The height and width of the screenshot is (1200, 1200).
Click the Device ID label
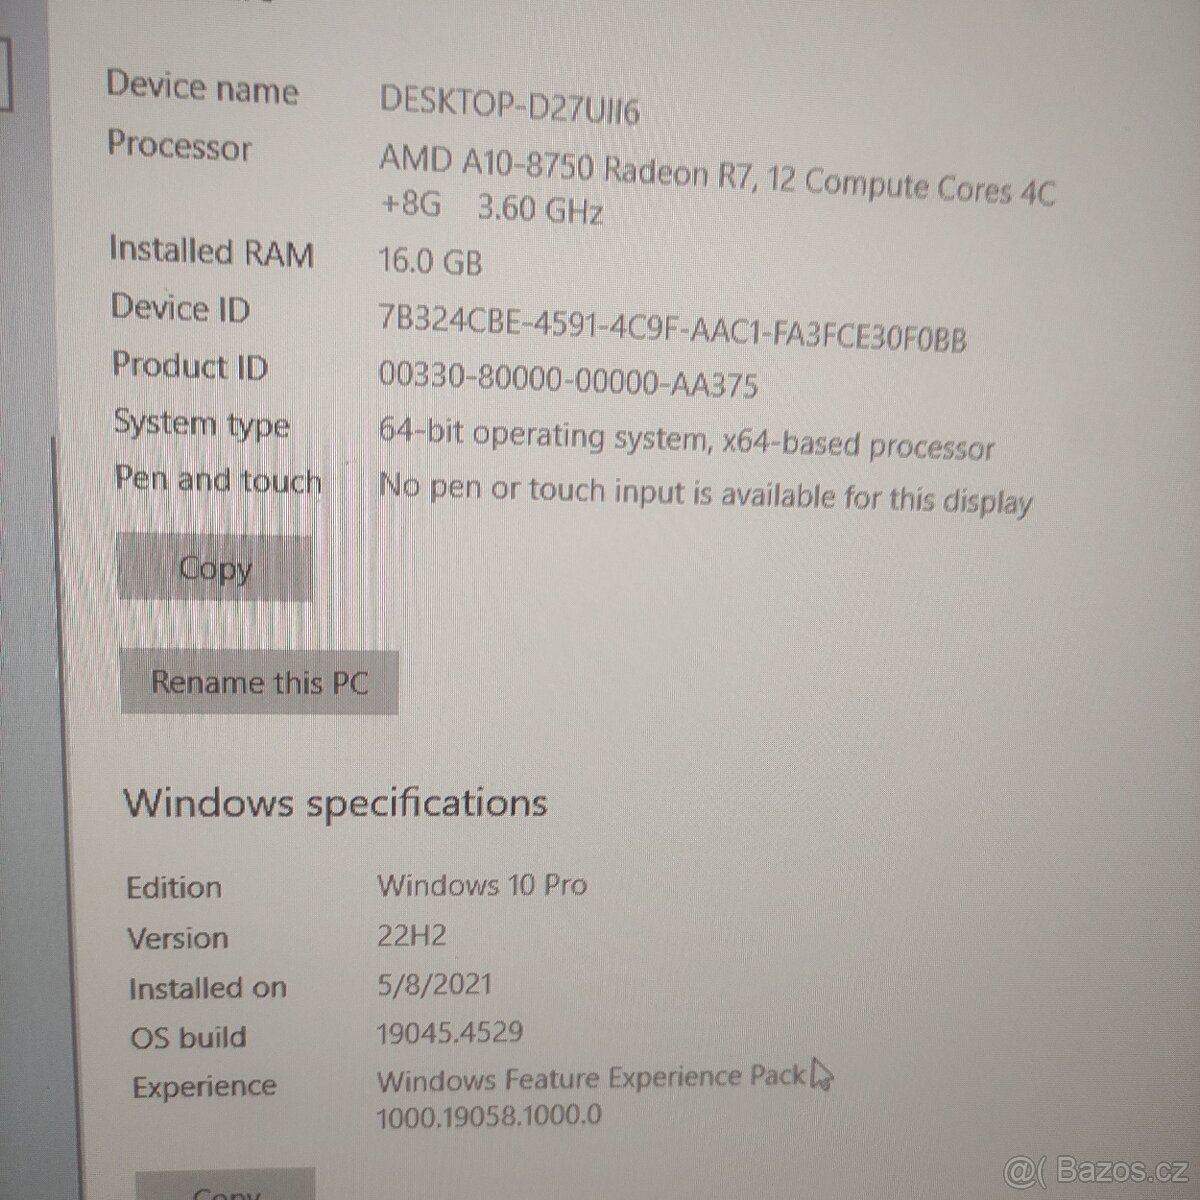point(180,308)
